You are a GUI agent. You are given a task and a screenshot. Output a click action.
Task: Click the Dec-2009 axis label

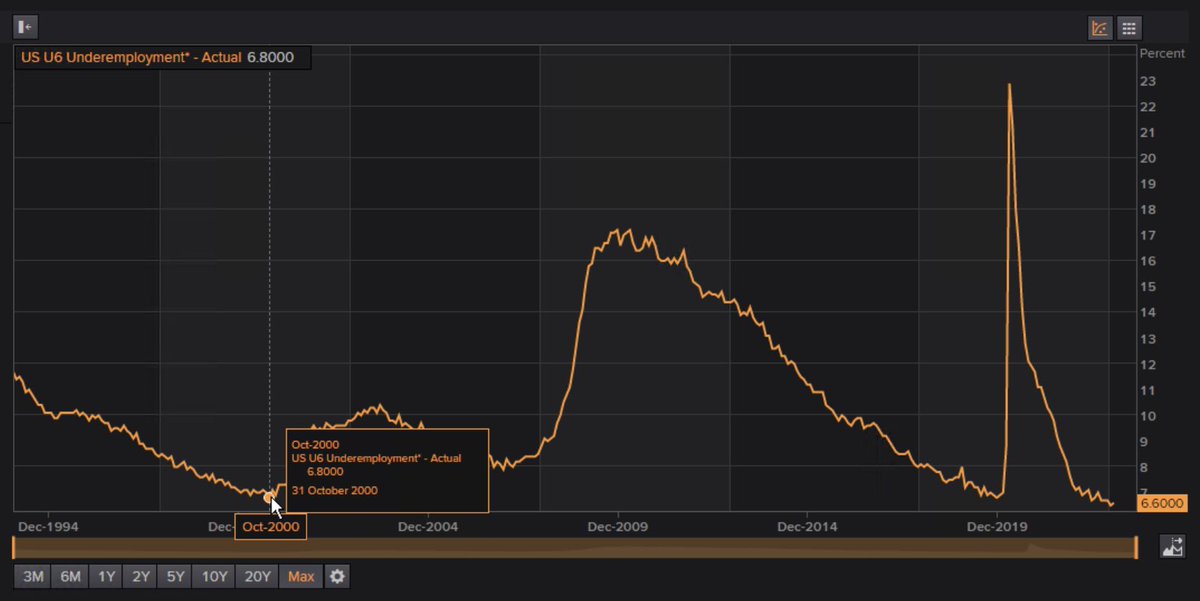618,526
